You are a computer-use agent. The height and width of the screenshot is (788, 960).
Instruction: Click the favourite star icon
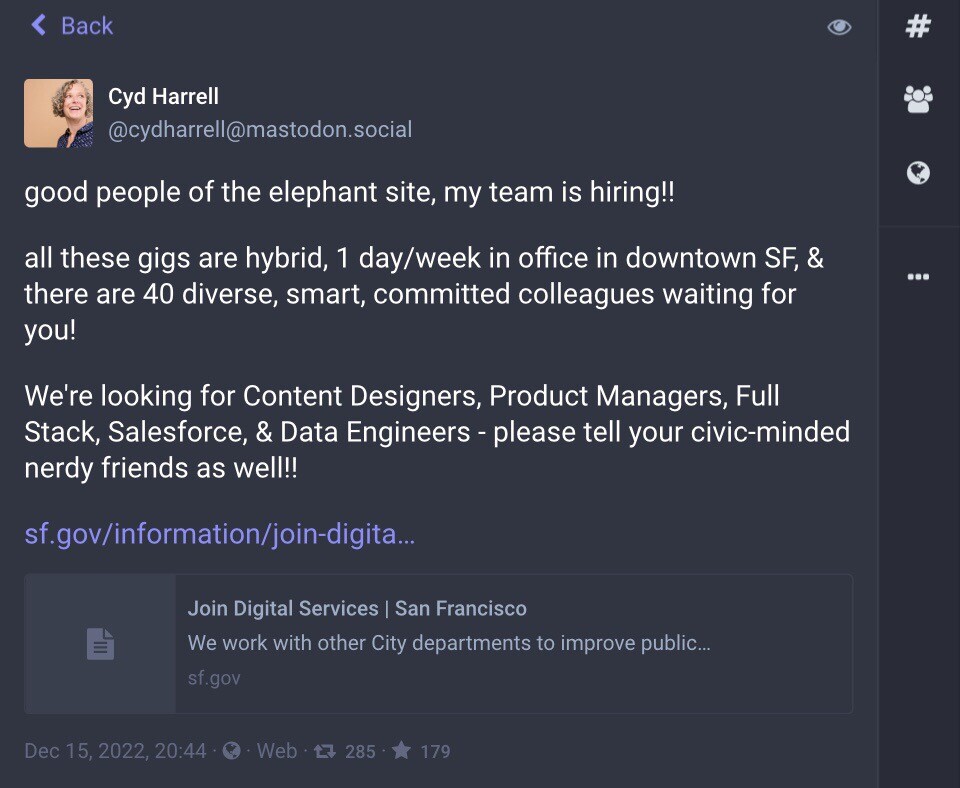(x=401, y=751)
